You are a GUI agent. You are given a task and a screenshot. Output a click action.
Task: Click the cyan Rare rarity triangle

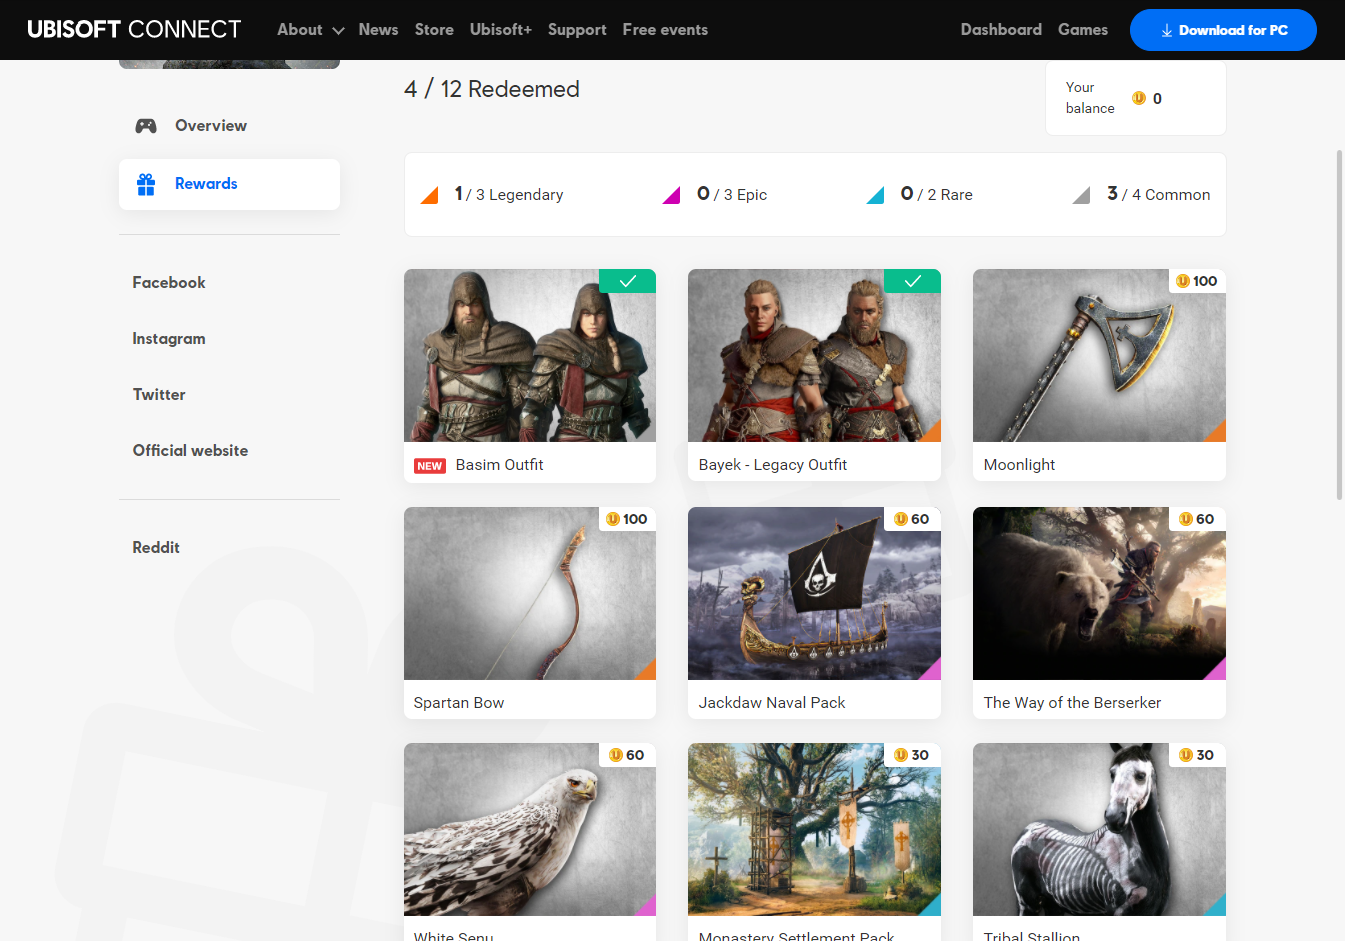point(875,195)
